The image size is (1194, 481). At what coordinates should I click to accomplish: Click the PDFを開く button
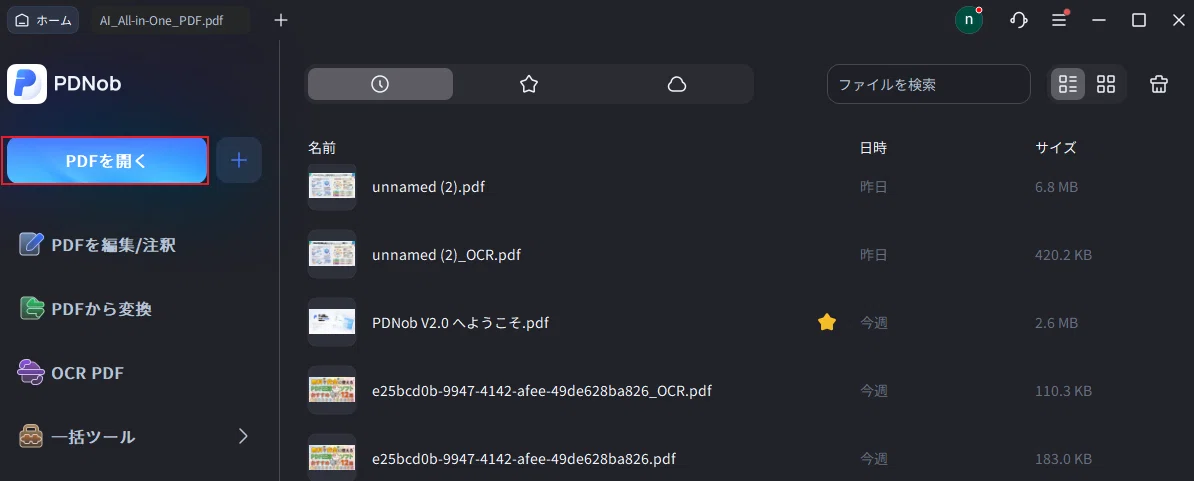click(x=106, y=161)
